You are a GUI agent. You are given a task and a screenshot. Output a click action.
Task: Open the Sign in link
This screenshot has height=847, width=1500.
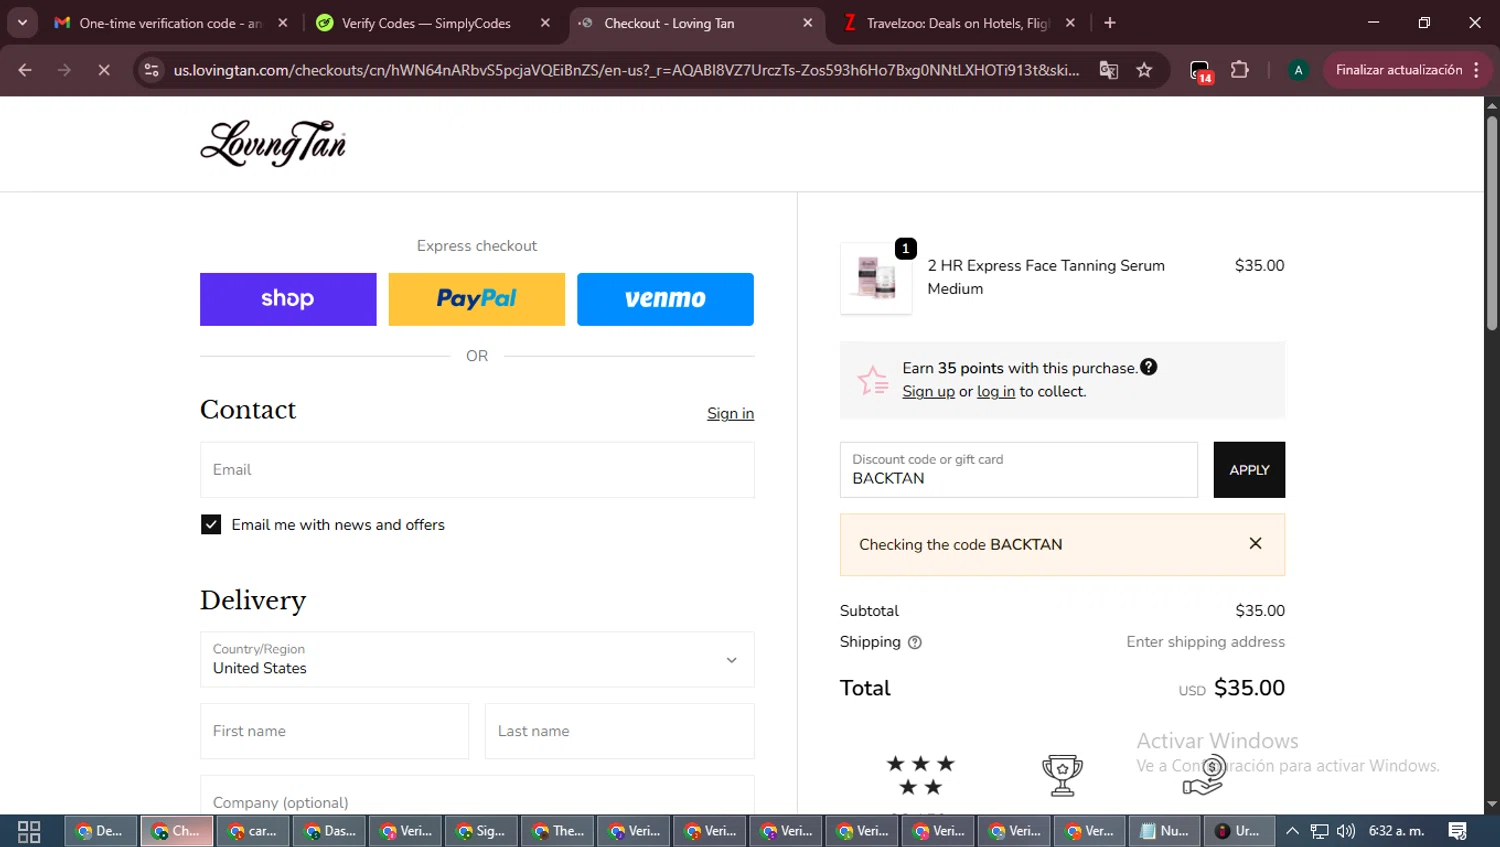[730, 413]
